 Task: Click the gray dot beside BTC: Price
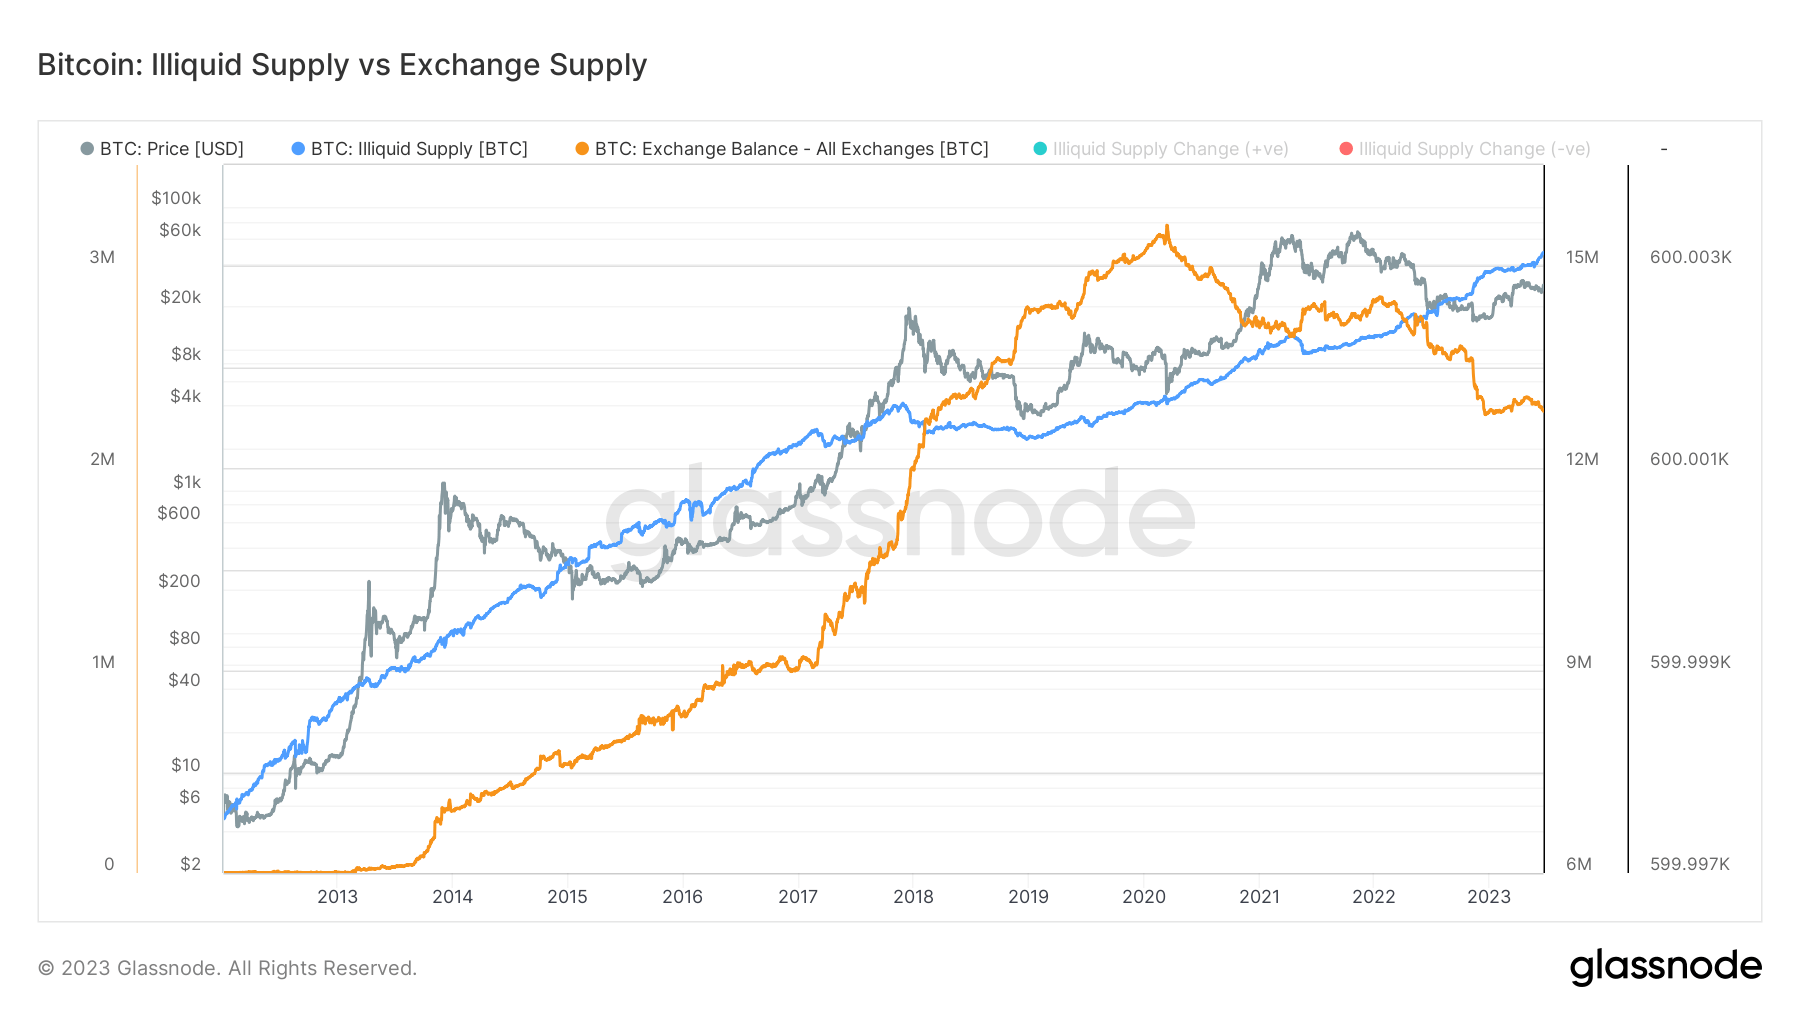pyautogui.click(x=87, y=149)
